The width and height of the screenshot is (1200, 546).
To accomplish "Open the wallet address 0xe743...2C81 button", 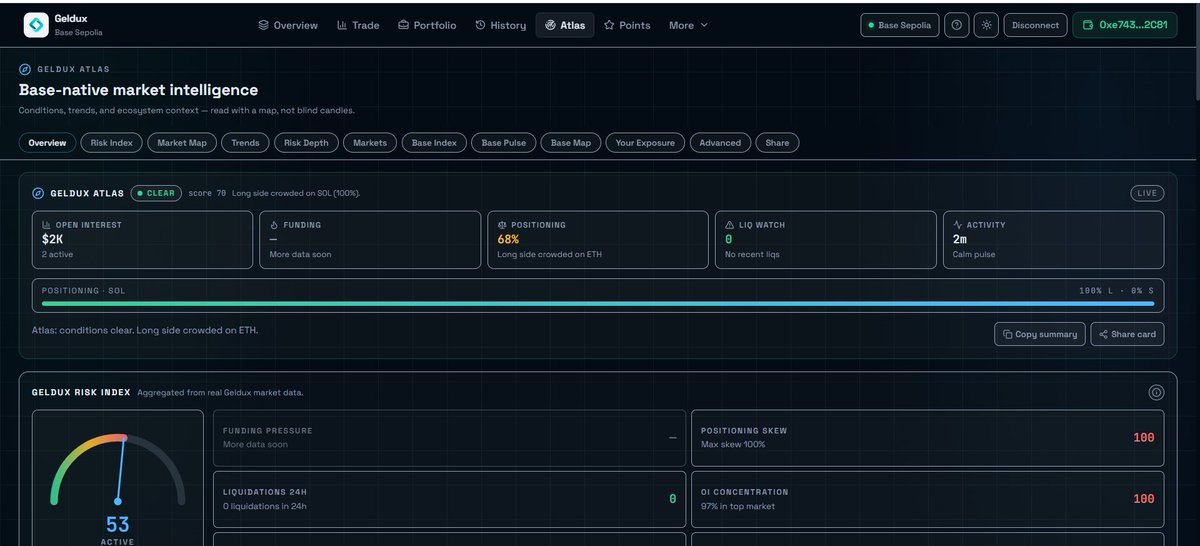I will click(1125, 25).
